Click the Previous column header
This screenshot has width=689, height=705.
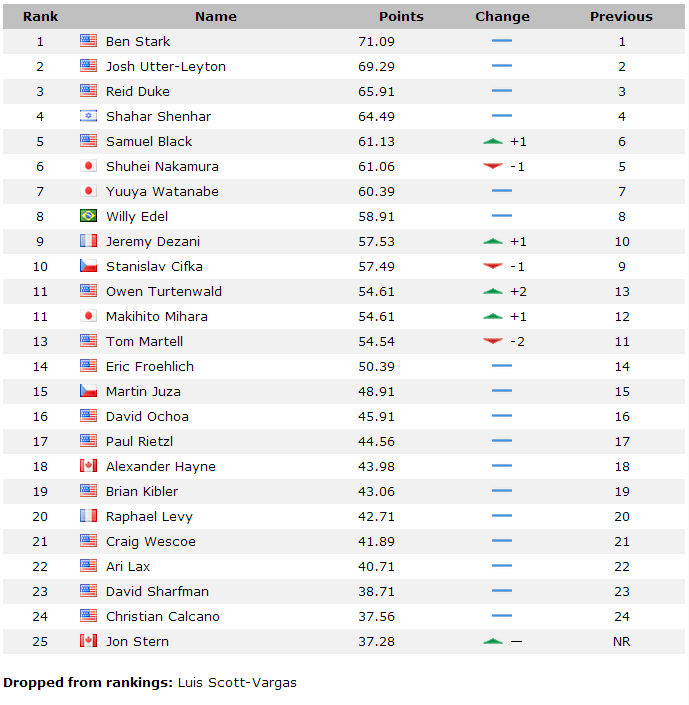tap(621, 17)
